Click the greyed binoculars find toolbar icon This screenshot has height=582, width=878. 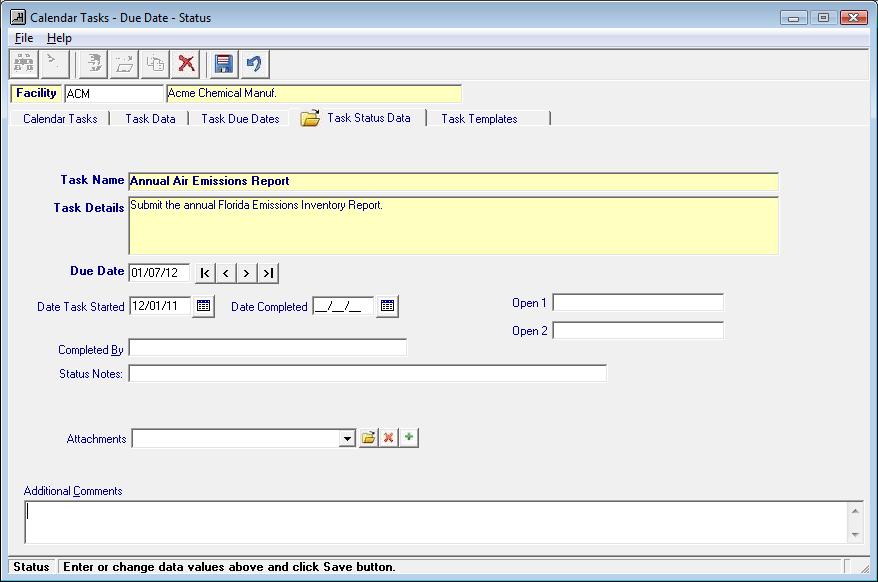pos(24,64)
